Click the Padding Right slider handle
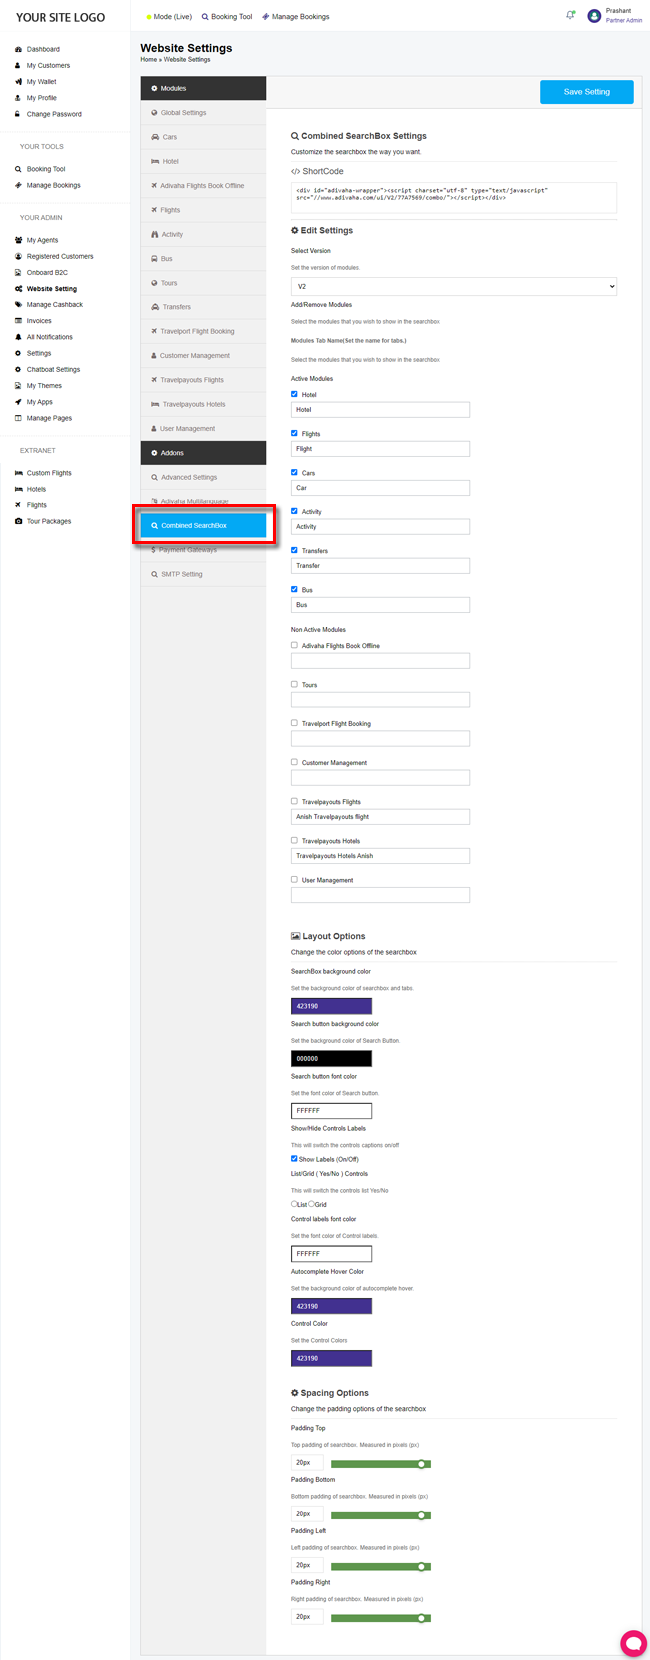This screenshot has width=650, height=1660. [x=423, y=1617]
